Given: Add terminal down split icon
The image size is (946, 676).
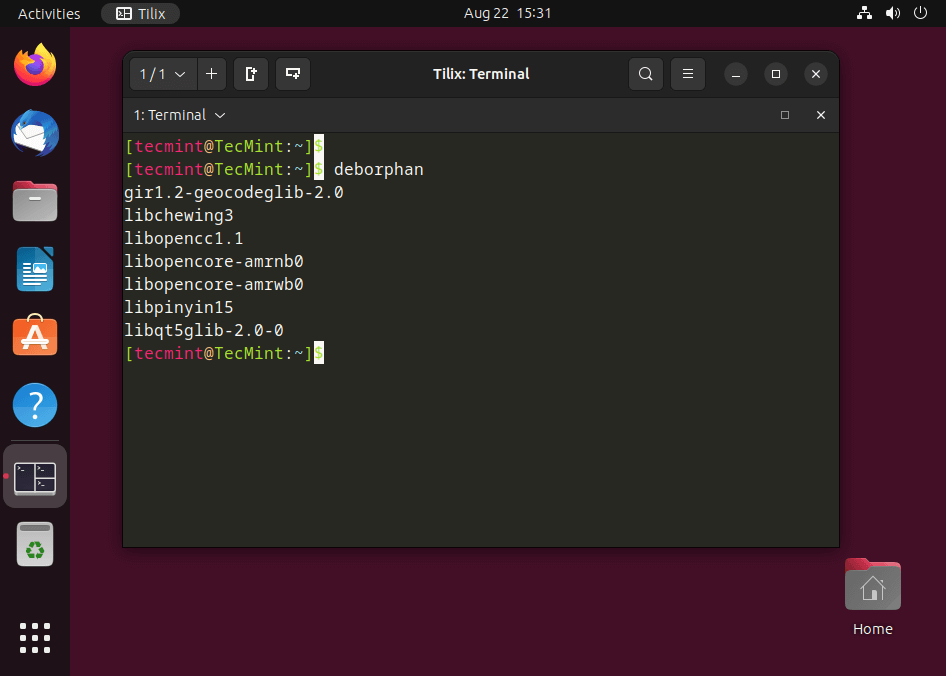Looking at the screenshot, I should coord(293,74).
